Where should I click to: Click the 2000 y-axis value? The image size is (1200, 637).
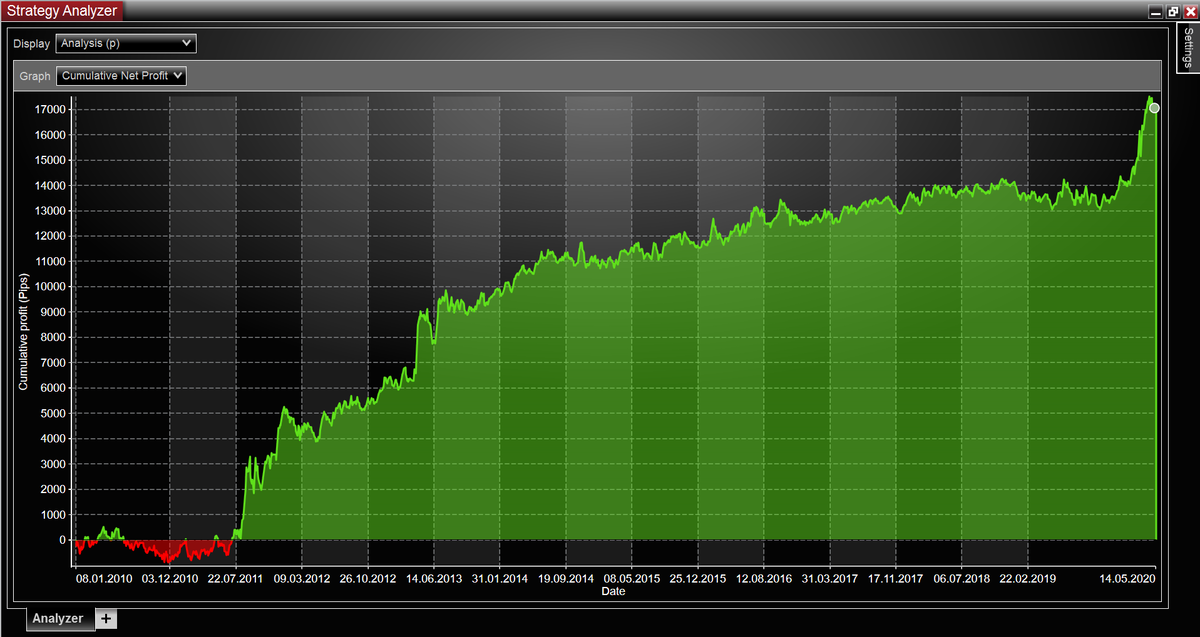tap(53, 489)
